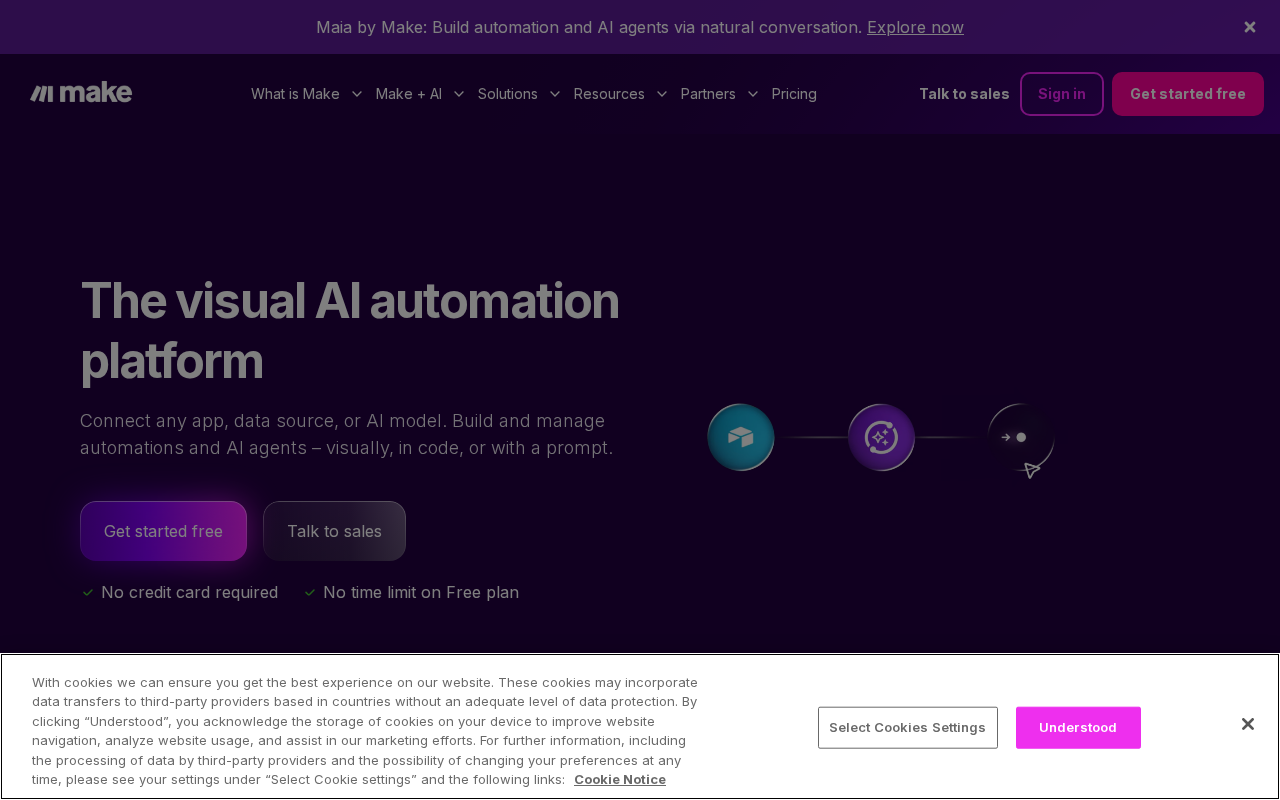This screenshot has width=1280, height=800.
Task: Click the cursor pointer icon near last node
Action: pyautogui.click(x=1032, y=470)
